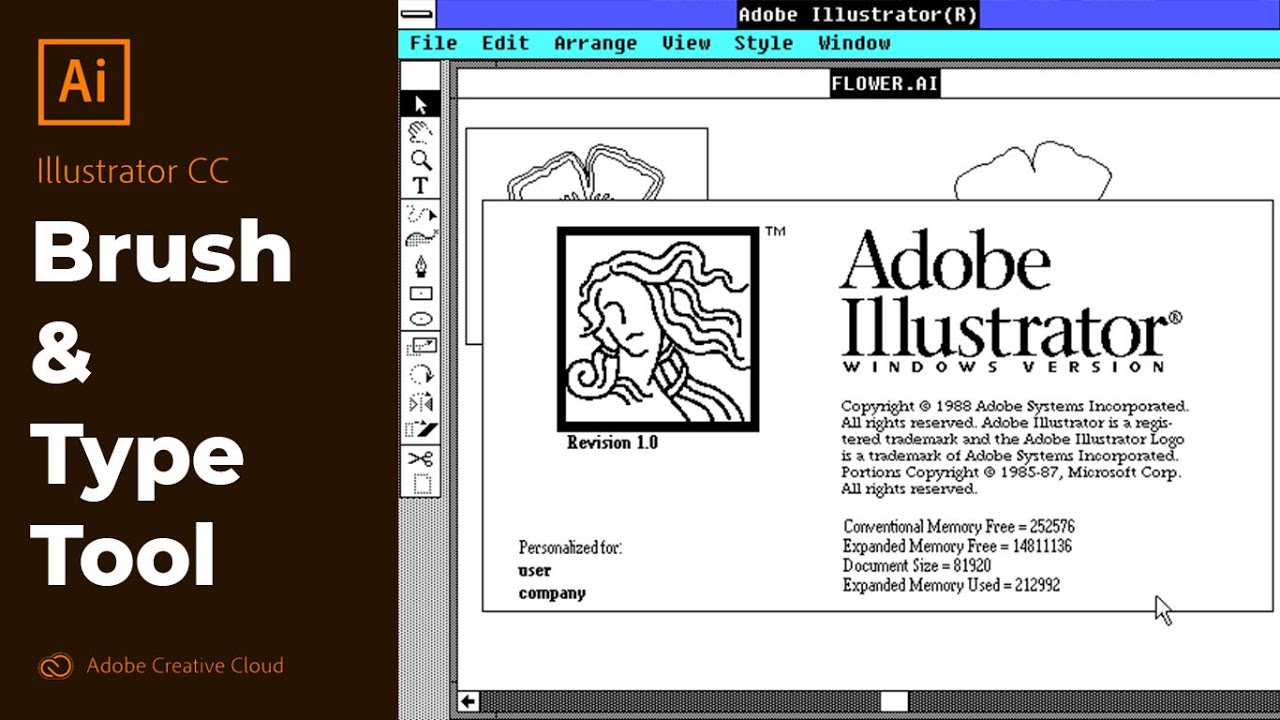Click the left scroll arrow button
1280x720 pixels.
(x=468, y=701)
